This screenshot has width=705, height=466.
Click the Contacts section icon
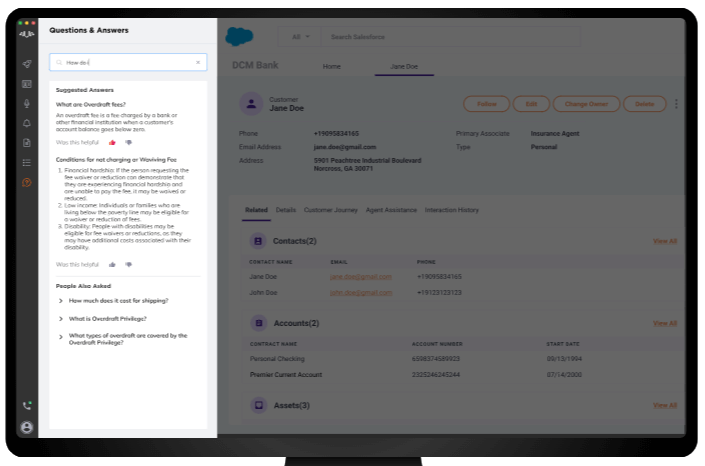(x=258, y=241)
